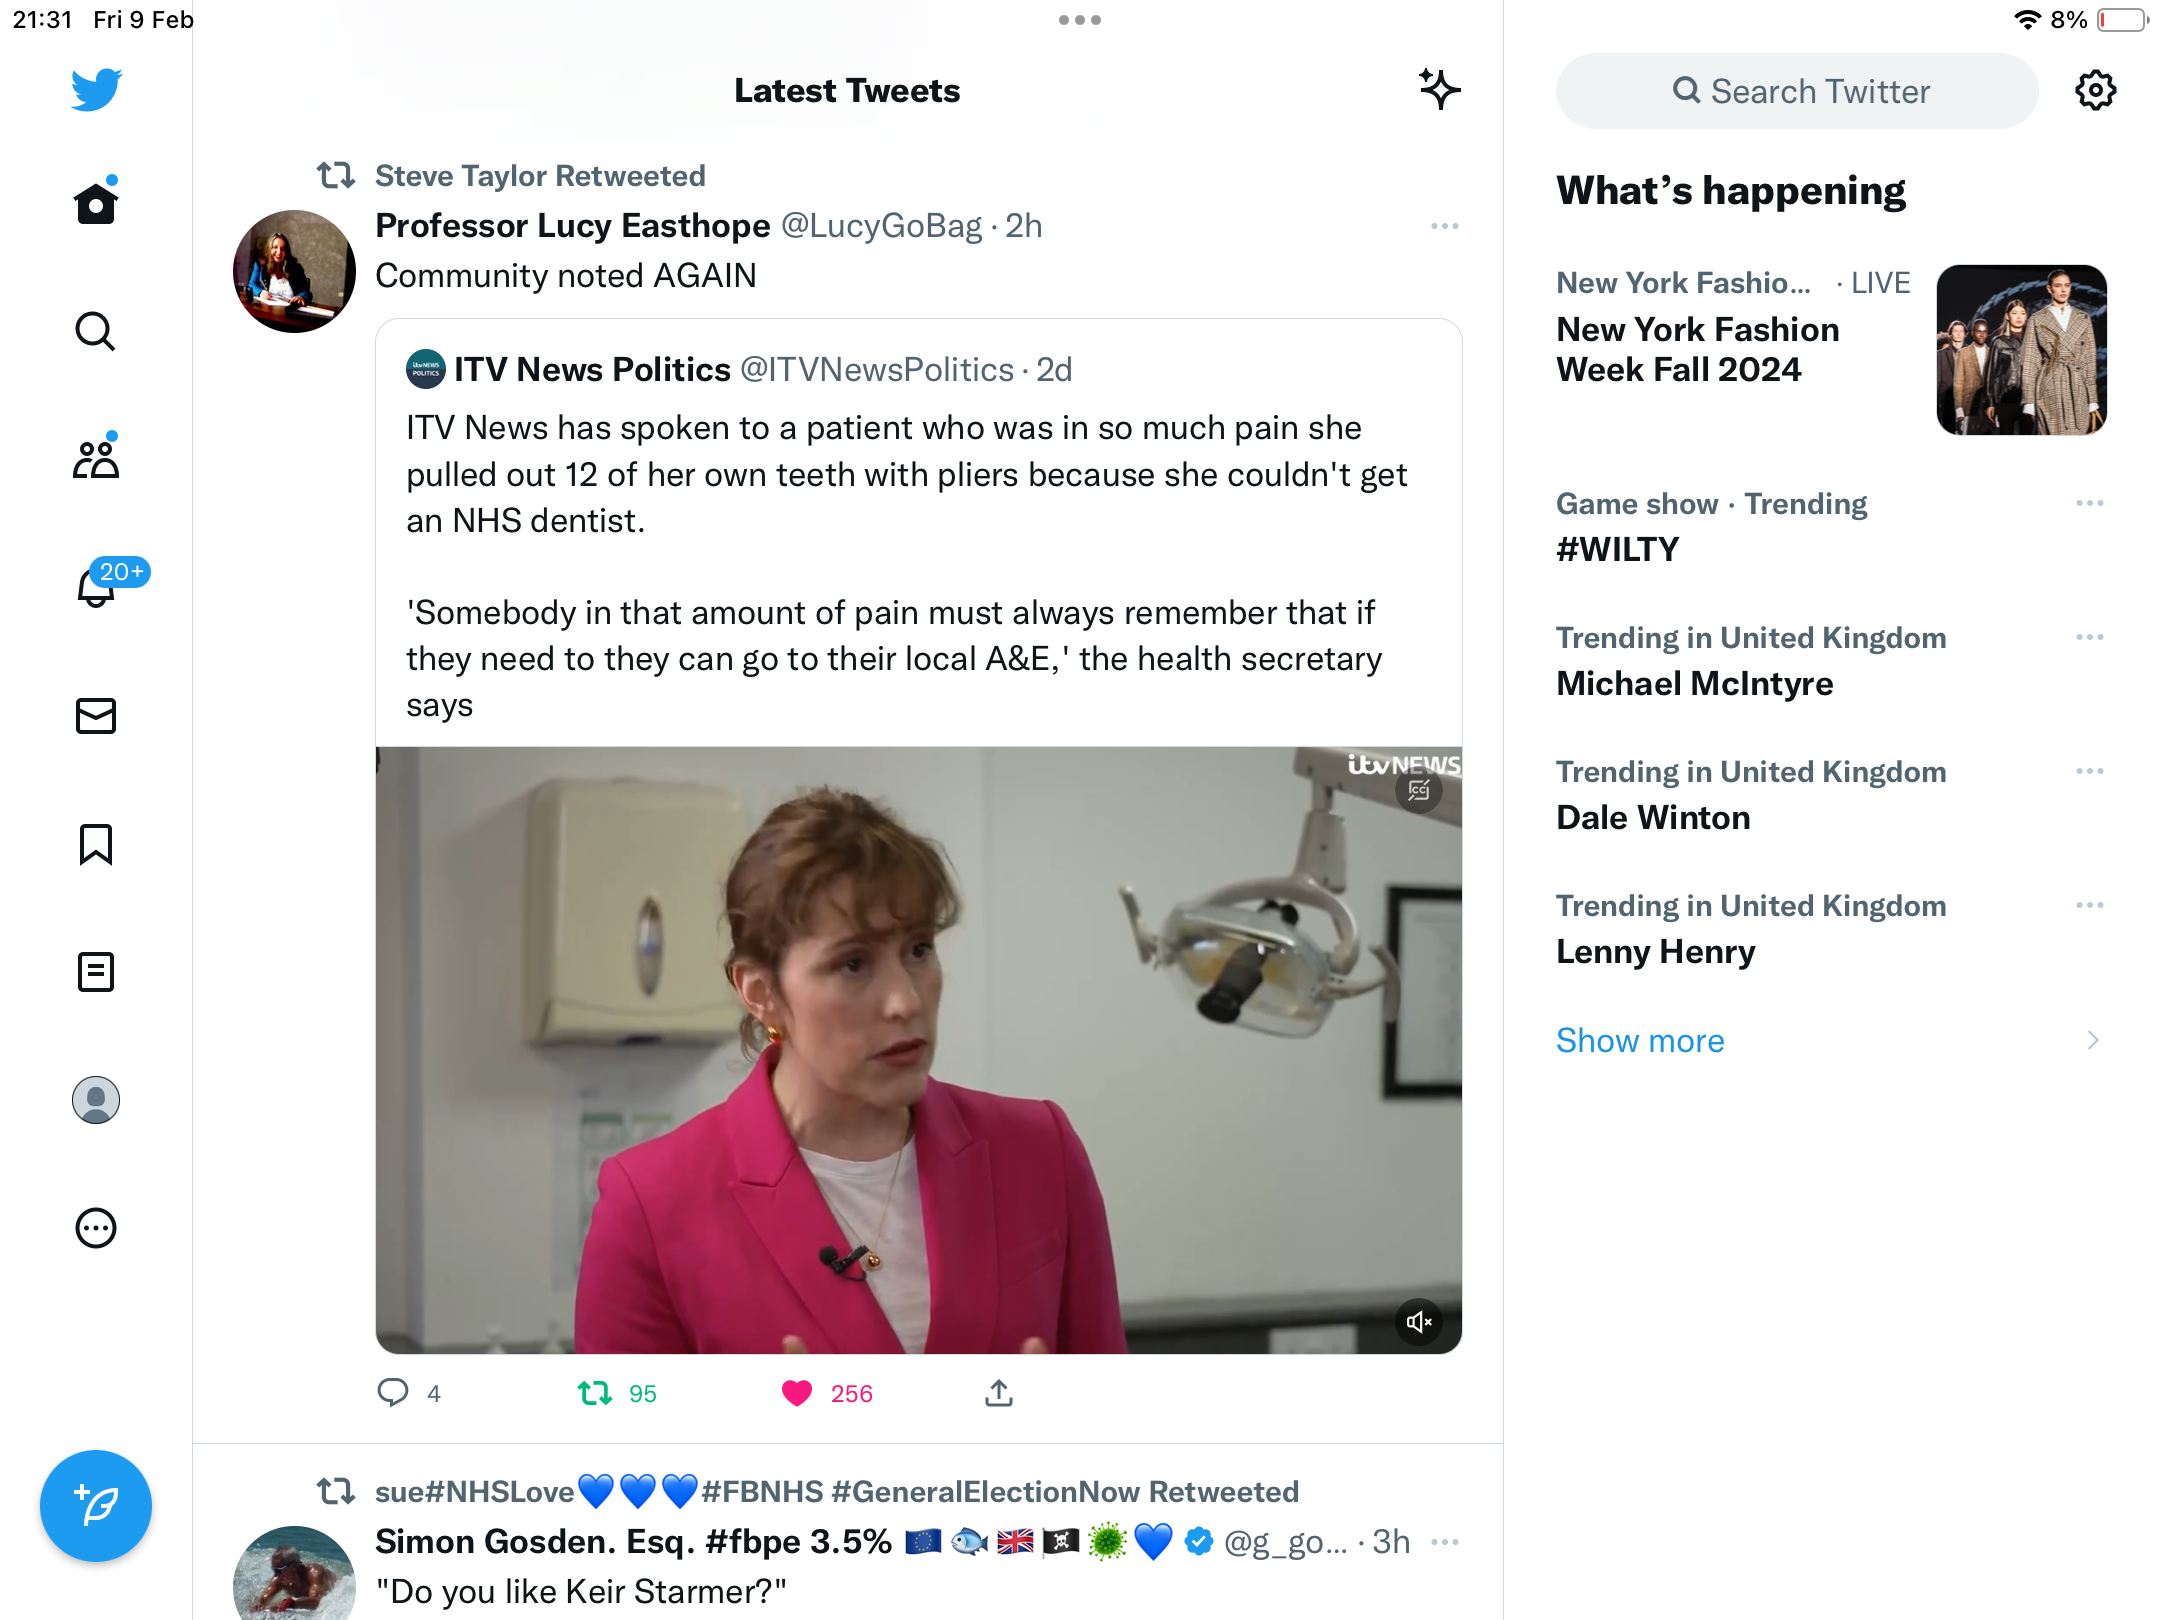Open options for Dale Winton trend
The image size is (2160, 1620).
[2090, 771]
